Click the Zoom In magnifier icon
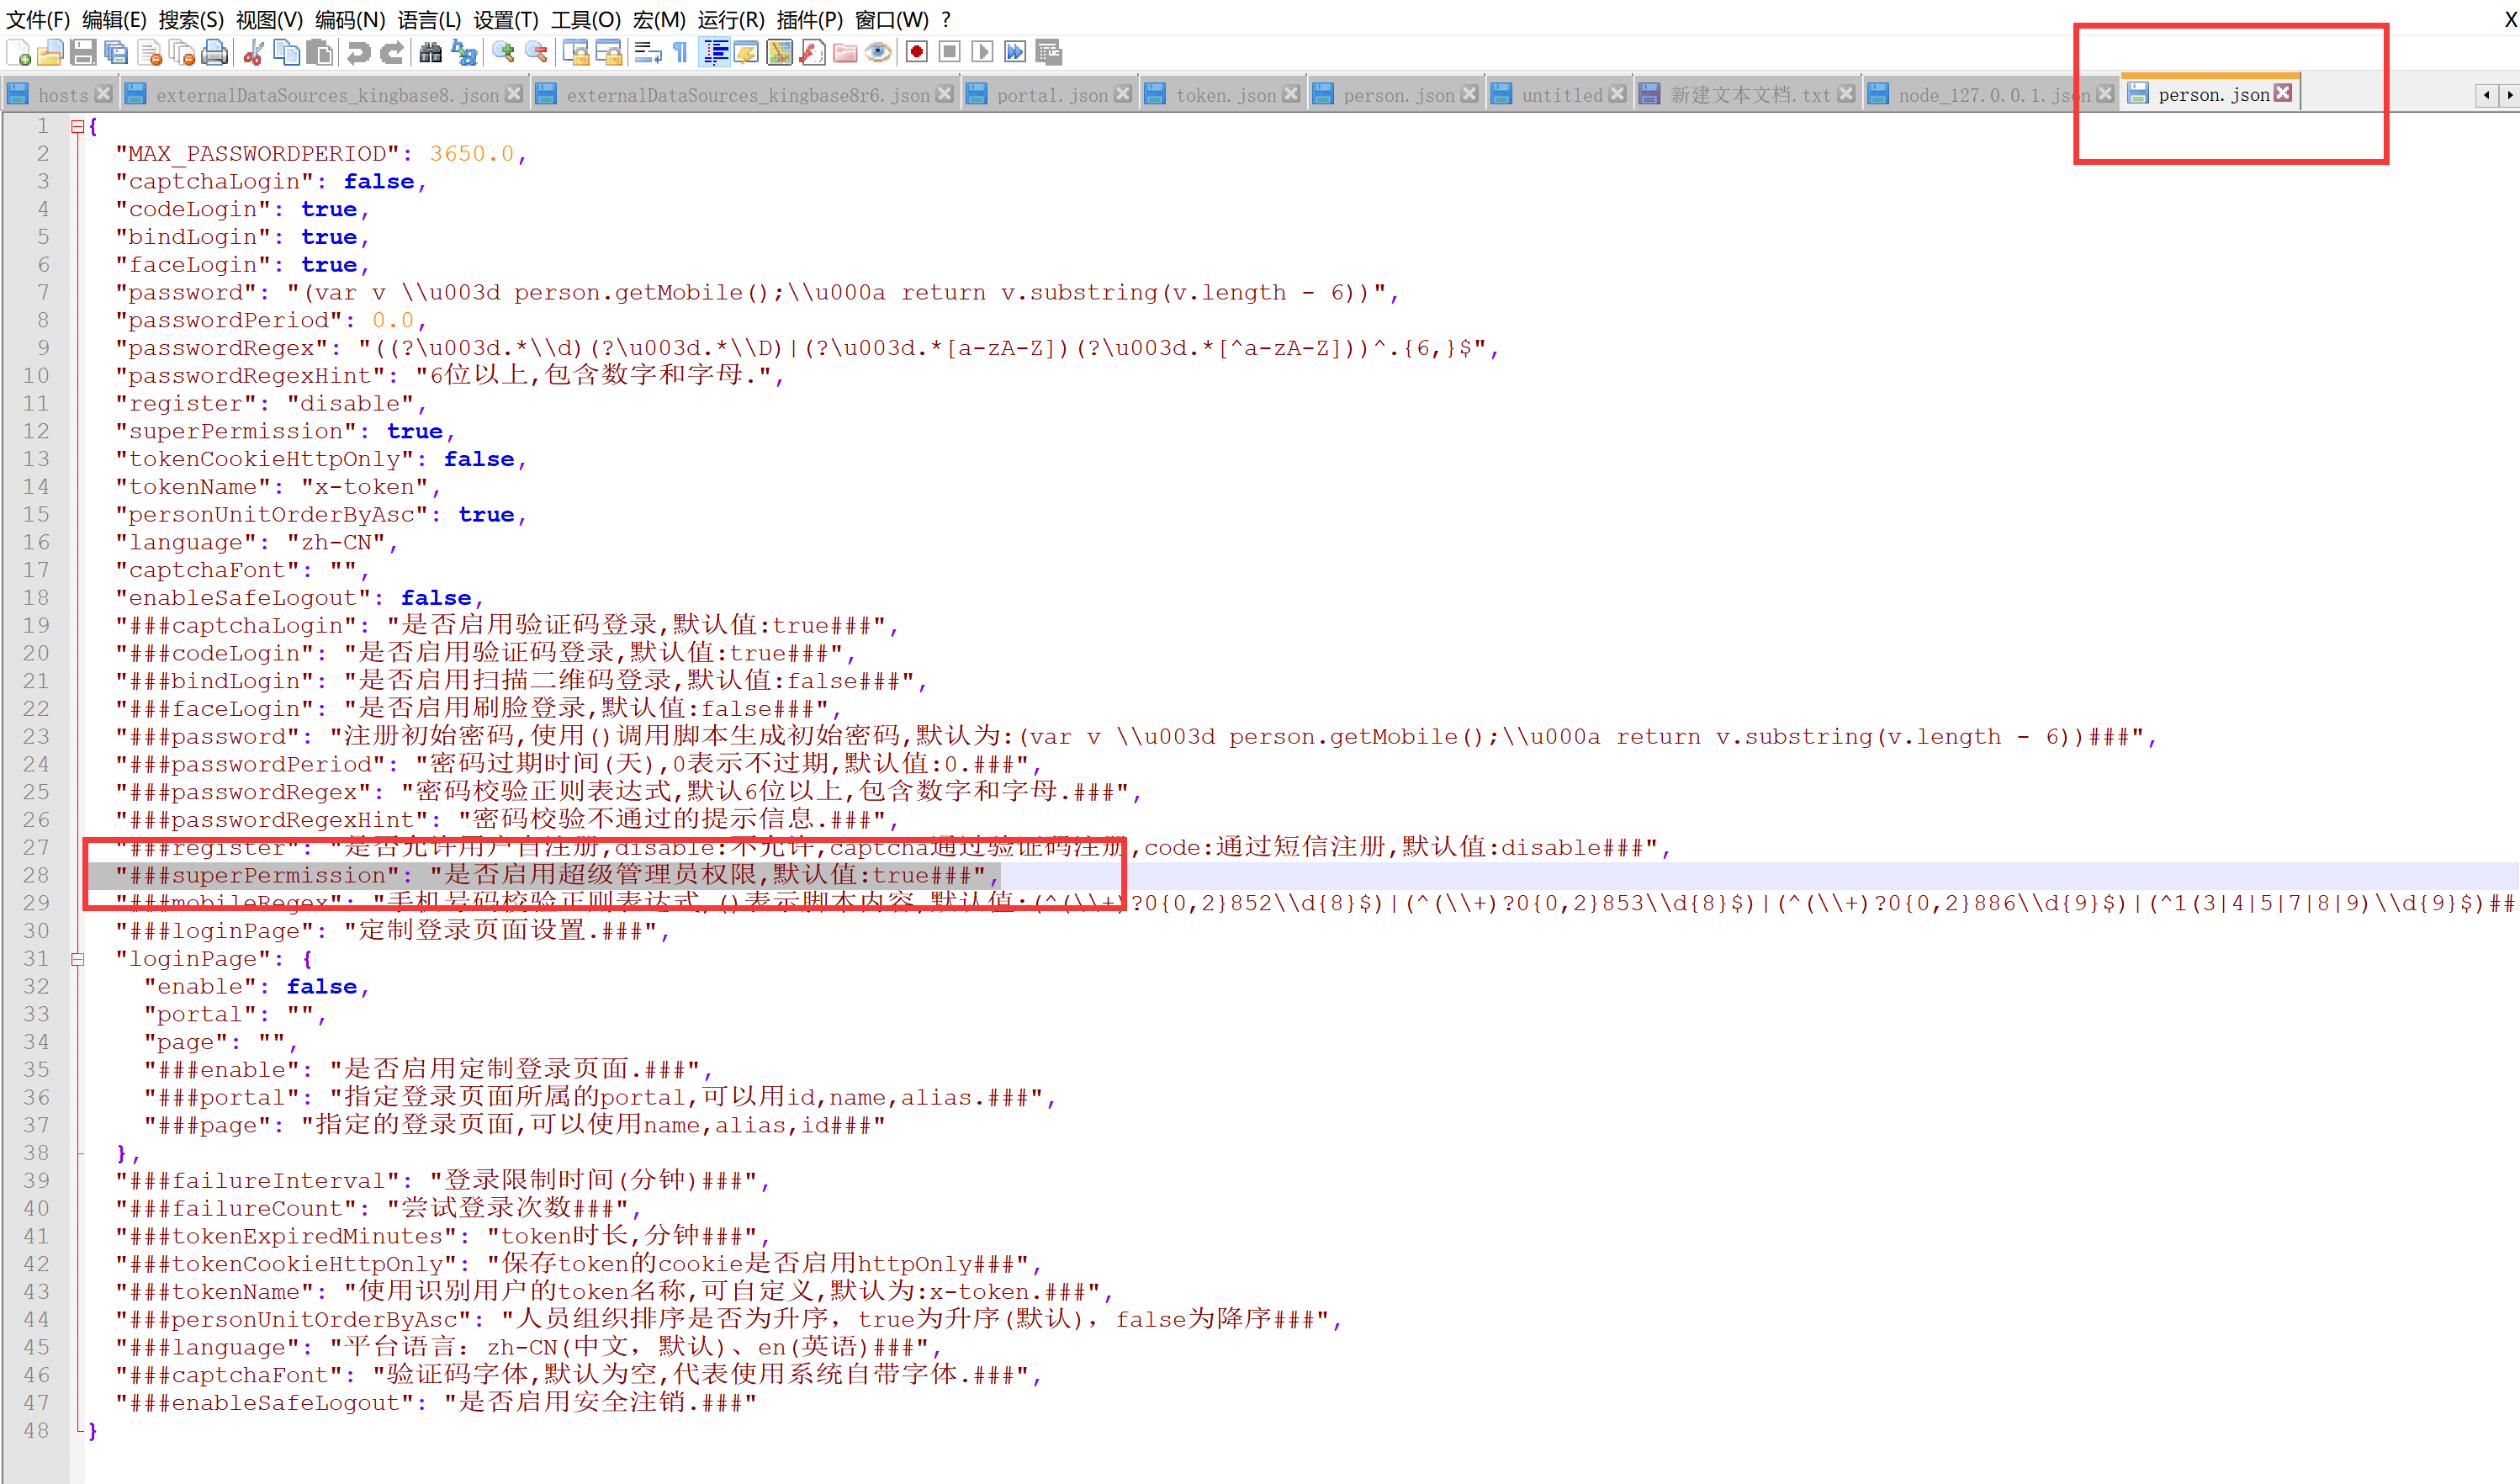The width and height of the screenshot is (2520, 1484). (503, 53)
